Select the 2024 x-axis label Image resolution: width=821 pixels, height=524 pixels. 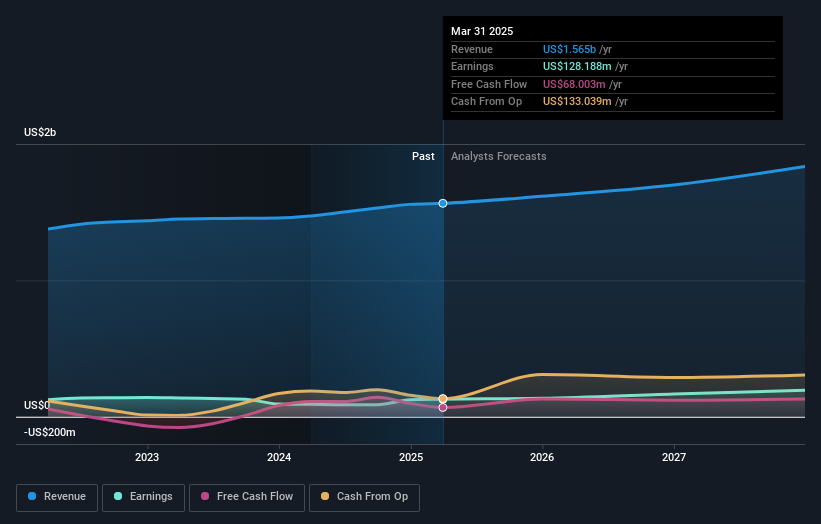[x=279, y=457]
